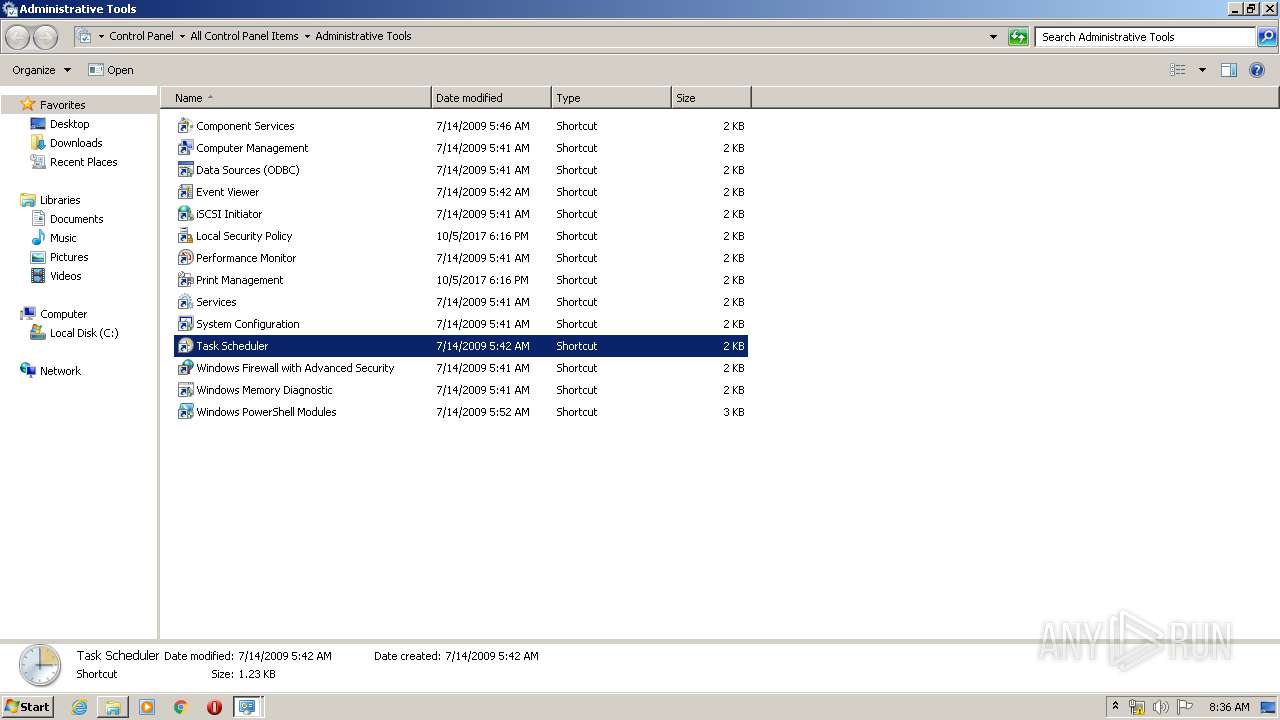Viewport: 1280px width, 720px height.
Task: Open Videos library in the sidebar
Action: pyautogui.click(x=66, y=276)
